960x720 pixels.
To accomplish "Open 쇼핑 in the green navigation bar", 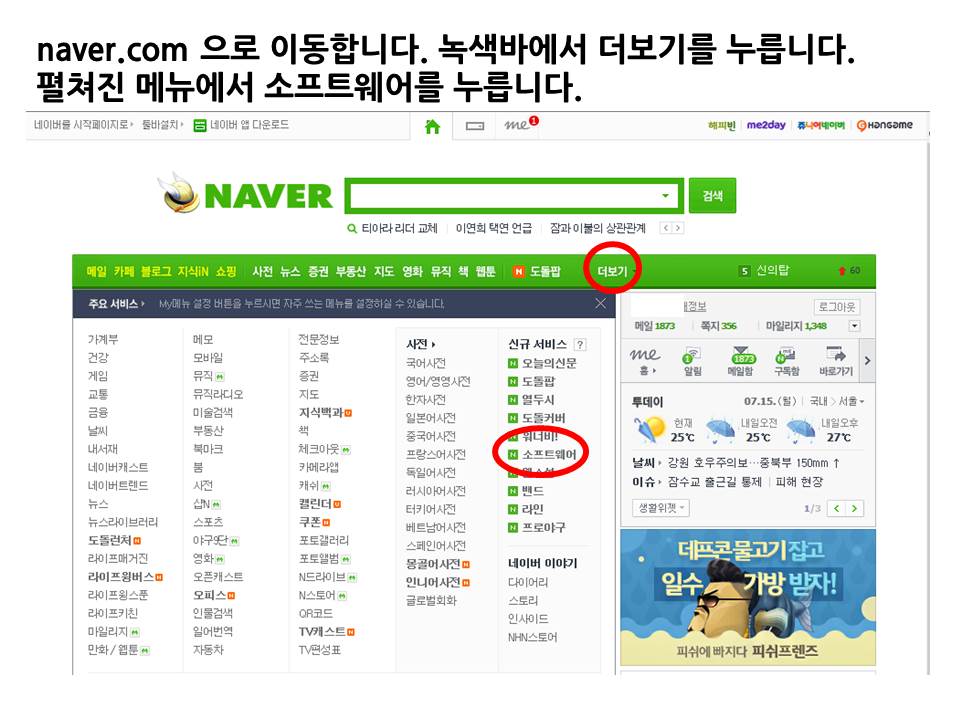I will pos(225,271).
